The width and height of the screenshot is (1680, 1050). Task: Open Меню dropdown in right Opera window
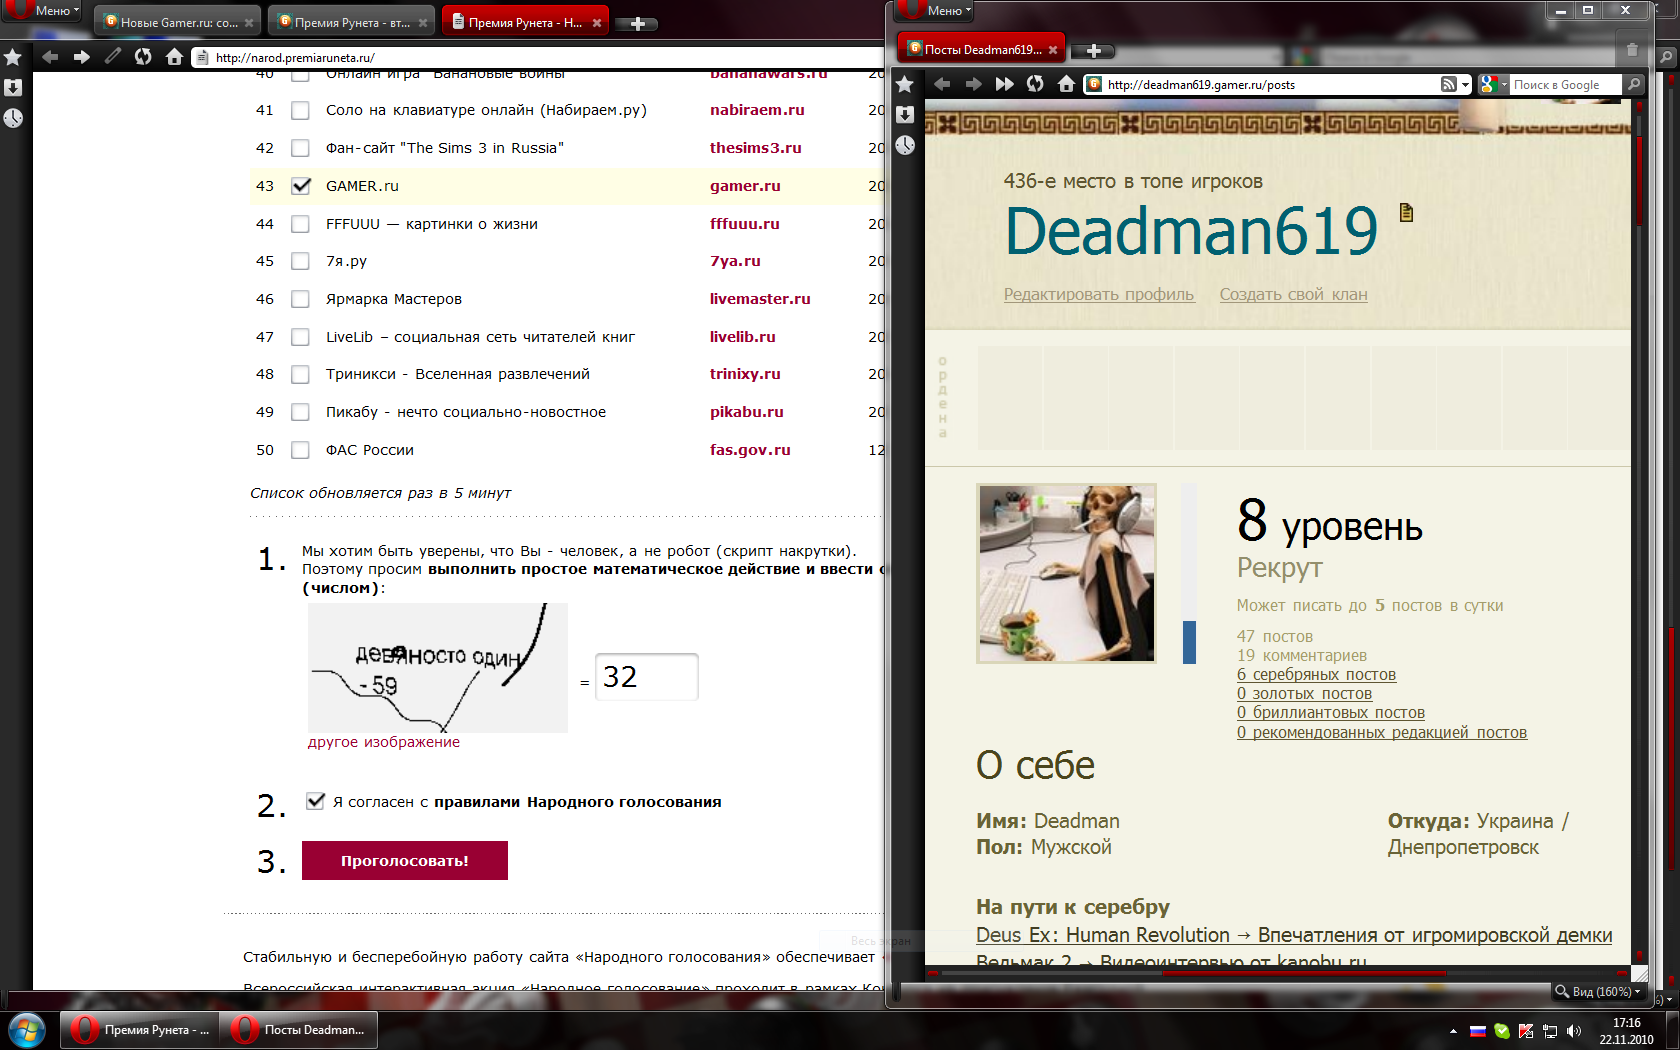coord(938,10)
